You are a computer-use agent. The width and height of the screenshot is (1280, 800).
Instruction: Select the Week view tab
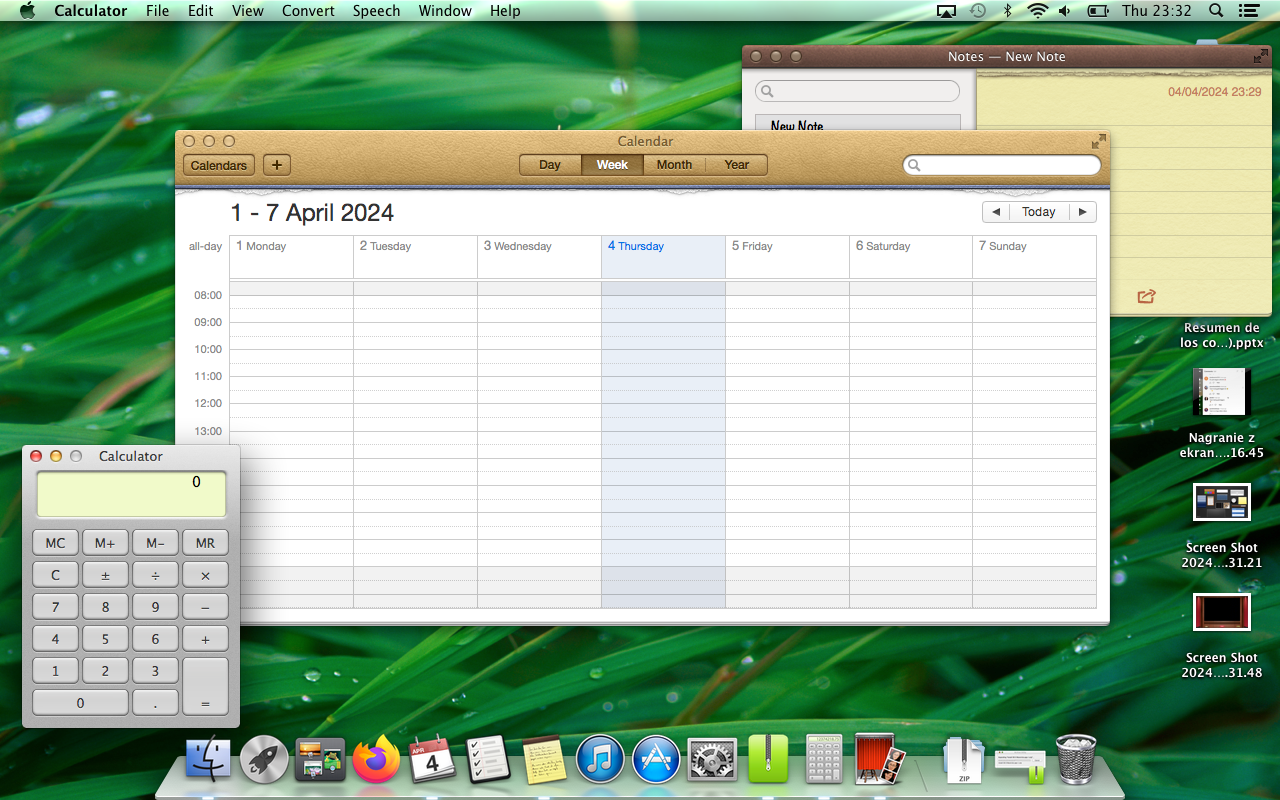pos(612,165)
